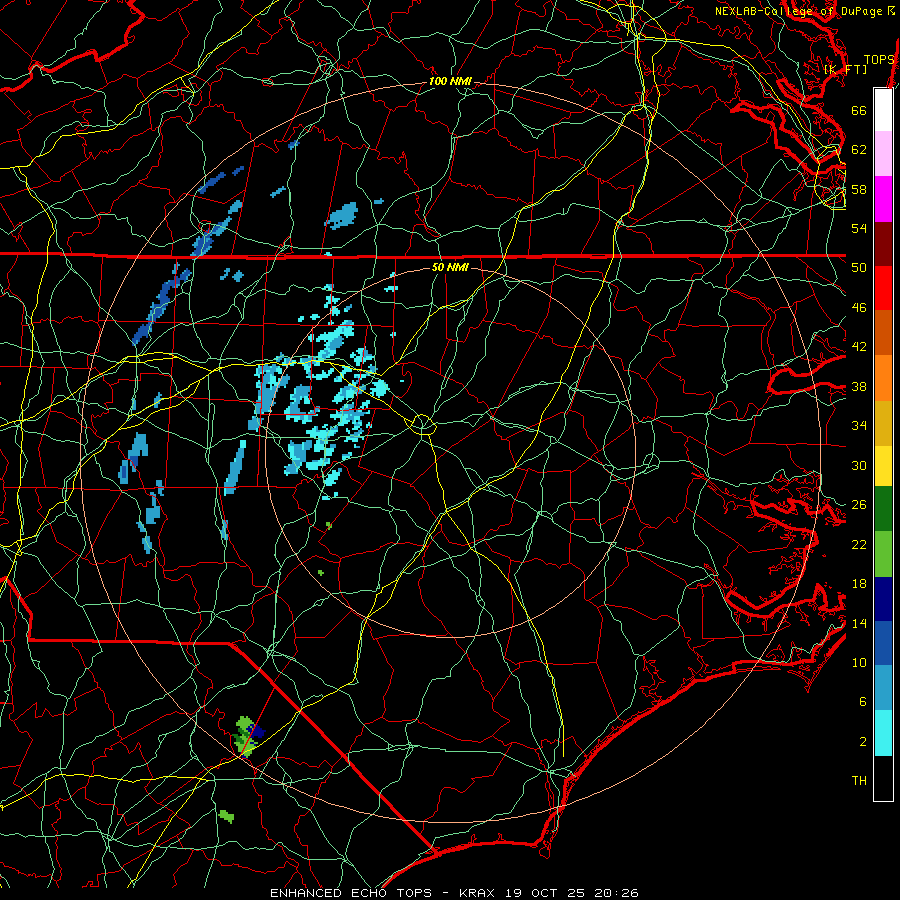Click the 2 legend label

click(863, 742)
